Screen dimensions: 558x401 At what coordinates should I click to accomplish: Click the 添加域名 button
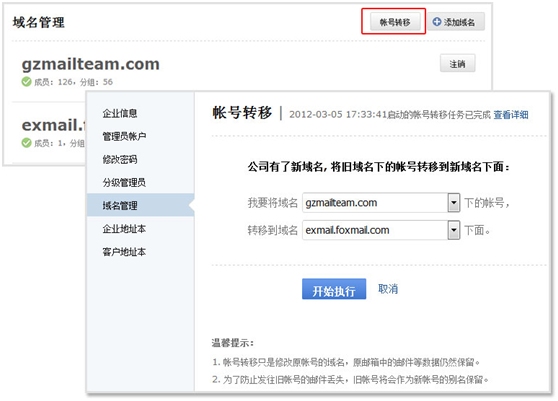pyautogui.click(x=456, y=22)
